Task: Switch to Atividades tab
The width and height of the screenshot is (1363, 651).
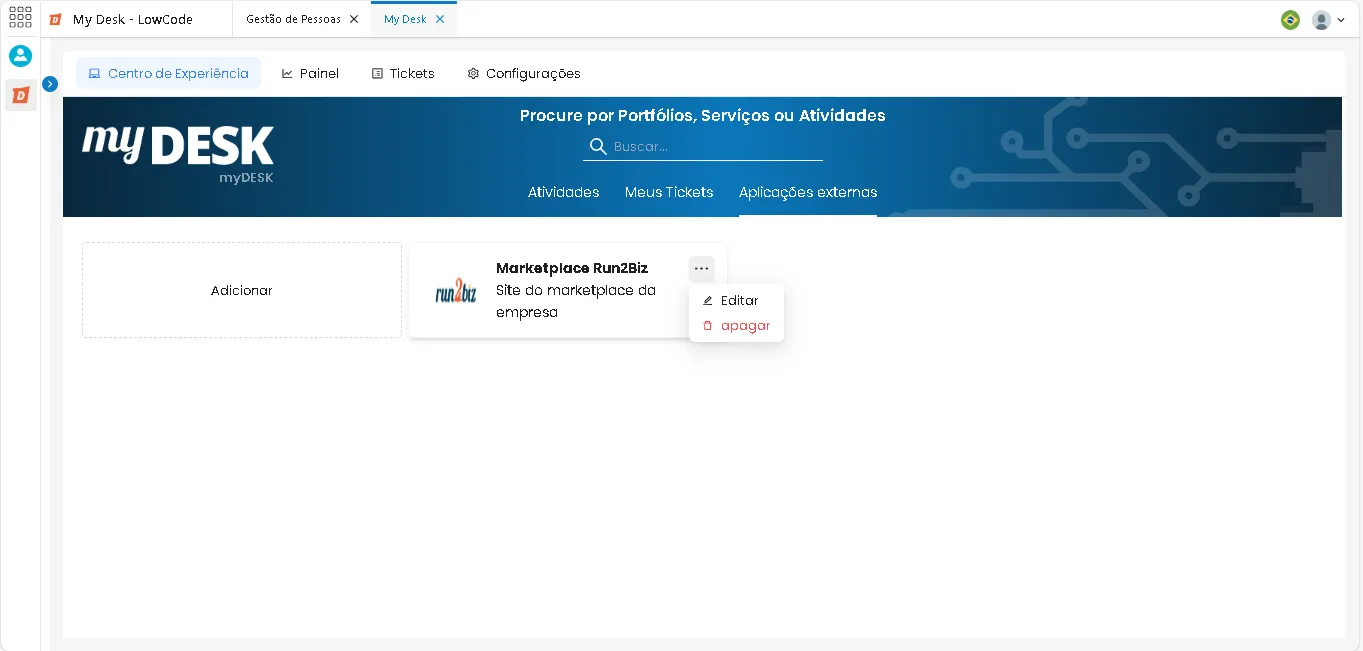Action: point(564,192)
